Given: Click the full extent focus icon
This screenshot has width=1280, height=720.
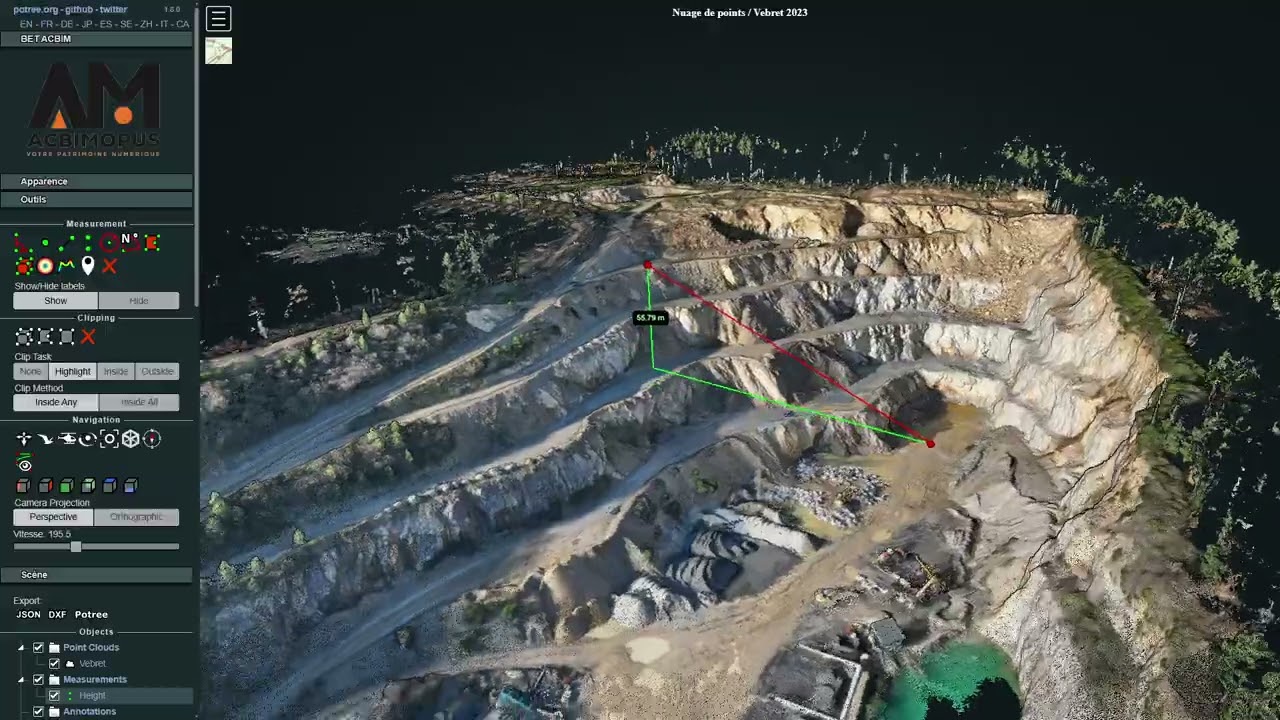Looking at the screenshot, I should (x=110, y=439).
